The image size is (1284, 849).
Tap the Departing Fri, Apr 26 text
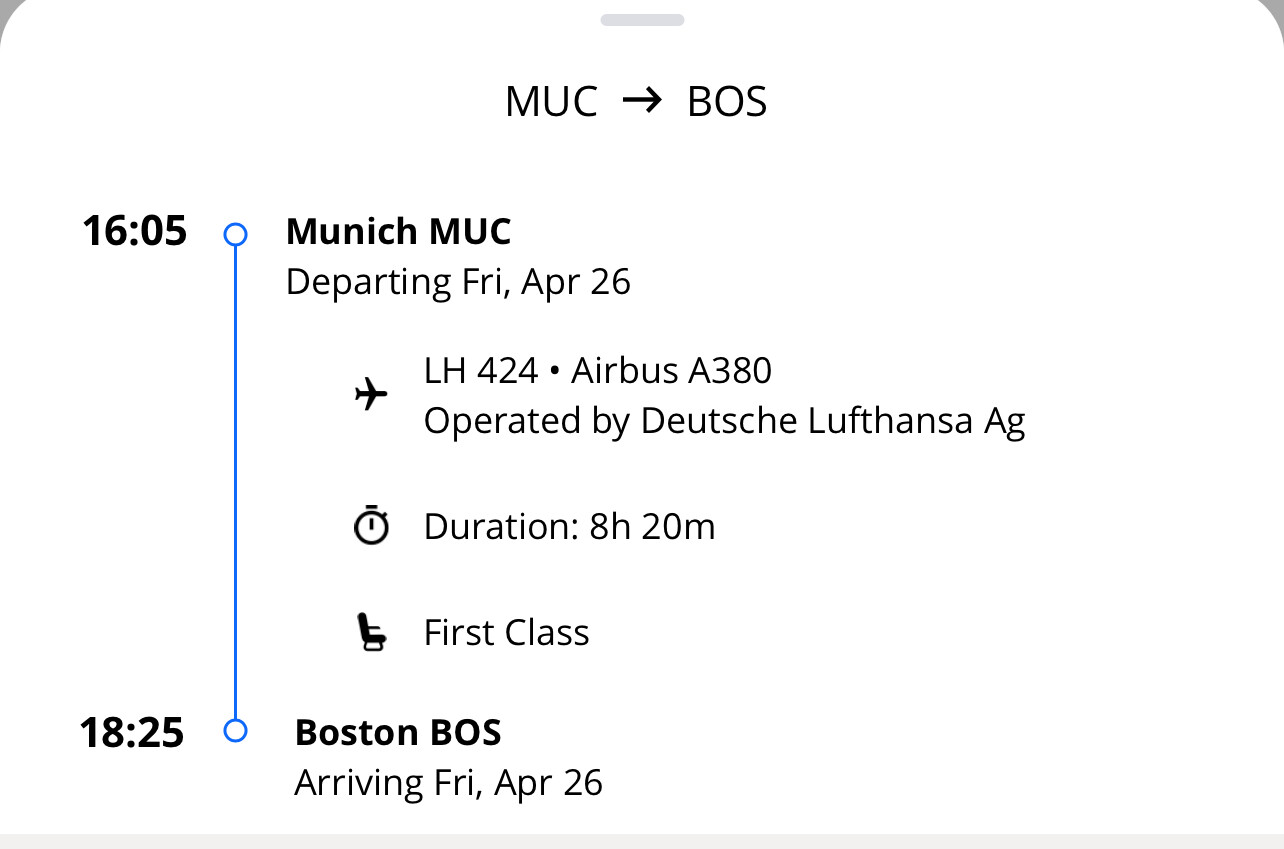coord(458,282)
